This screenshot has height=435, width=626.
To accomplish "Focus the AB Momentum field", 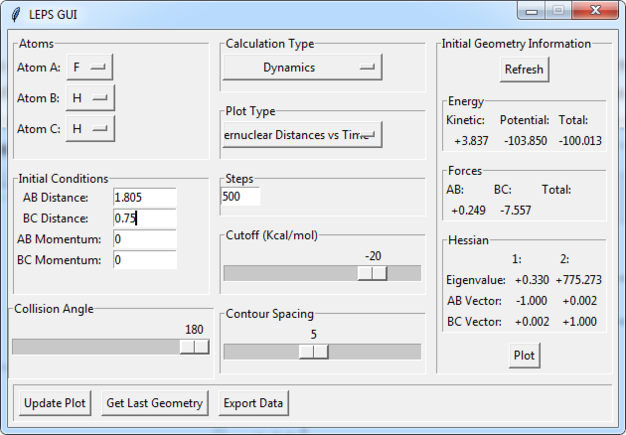I will (145, 239).
